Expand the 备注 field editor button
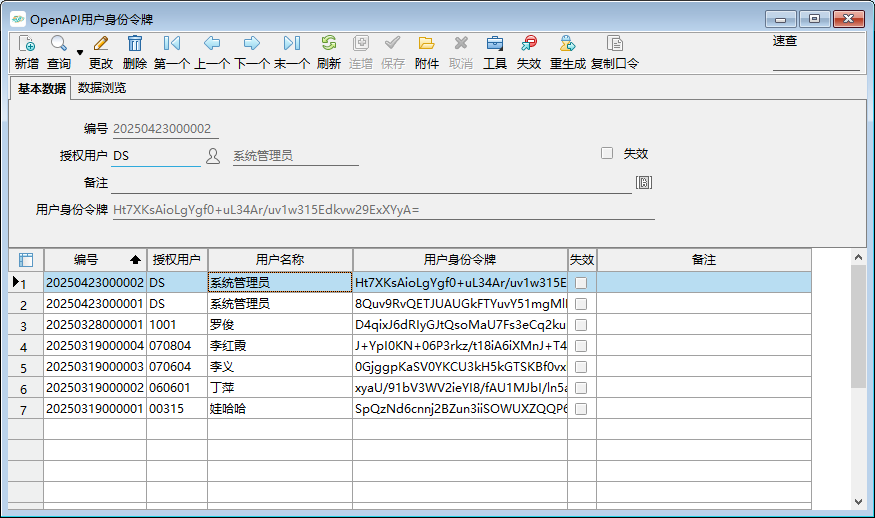The height and width of the screenshot is (518, 875). (644, 183)
